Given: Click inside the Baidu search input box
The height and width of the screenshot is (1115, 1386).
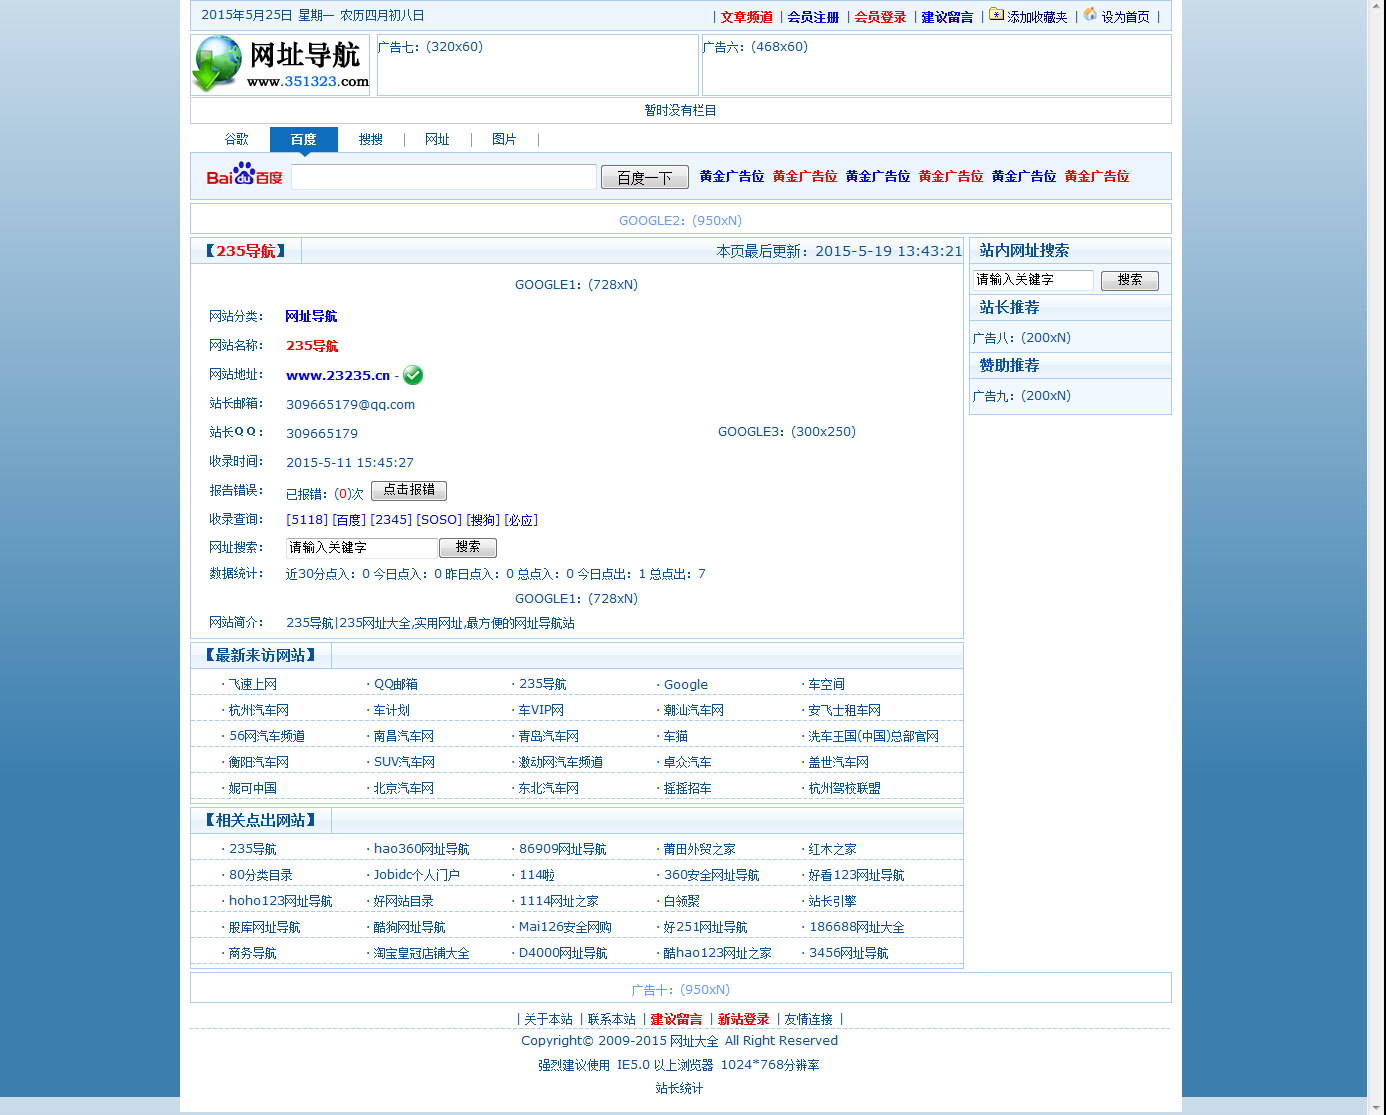Looking at the screenshot, I should [443, 176].
